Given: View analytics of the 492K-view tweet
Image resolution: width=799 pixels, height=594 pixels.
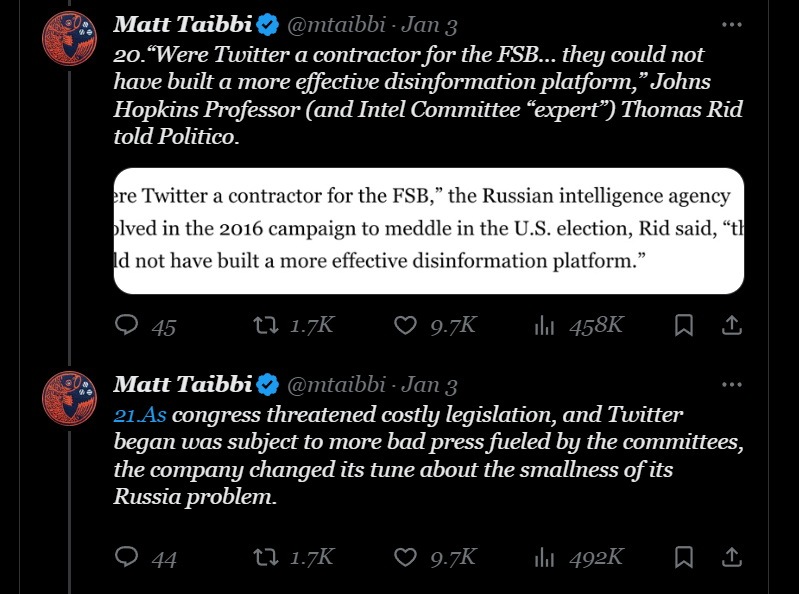Looking at the screenshot, I should pyautogui.click(x=545, y=557).
